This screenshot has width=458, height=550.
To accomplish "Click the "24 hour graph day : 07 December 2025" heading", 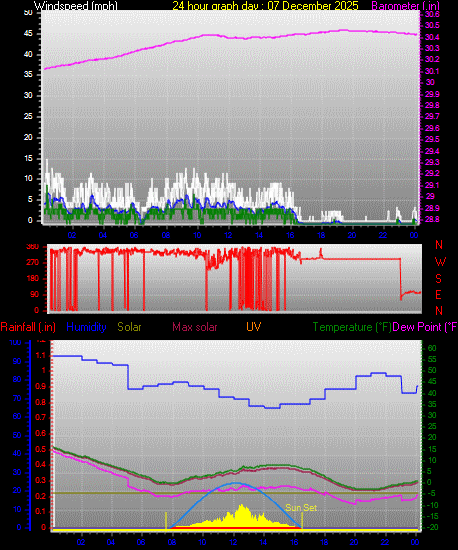I will 265,6.
